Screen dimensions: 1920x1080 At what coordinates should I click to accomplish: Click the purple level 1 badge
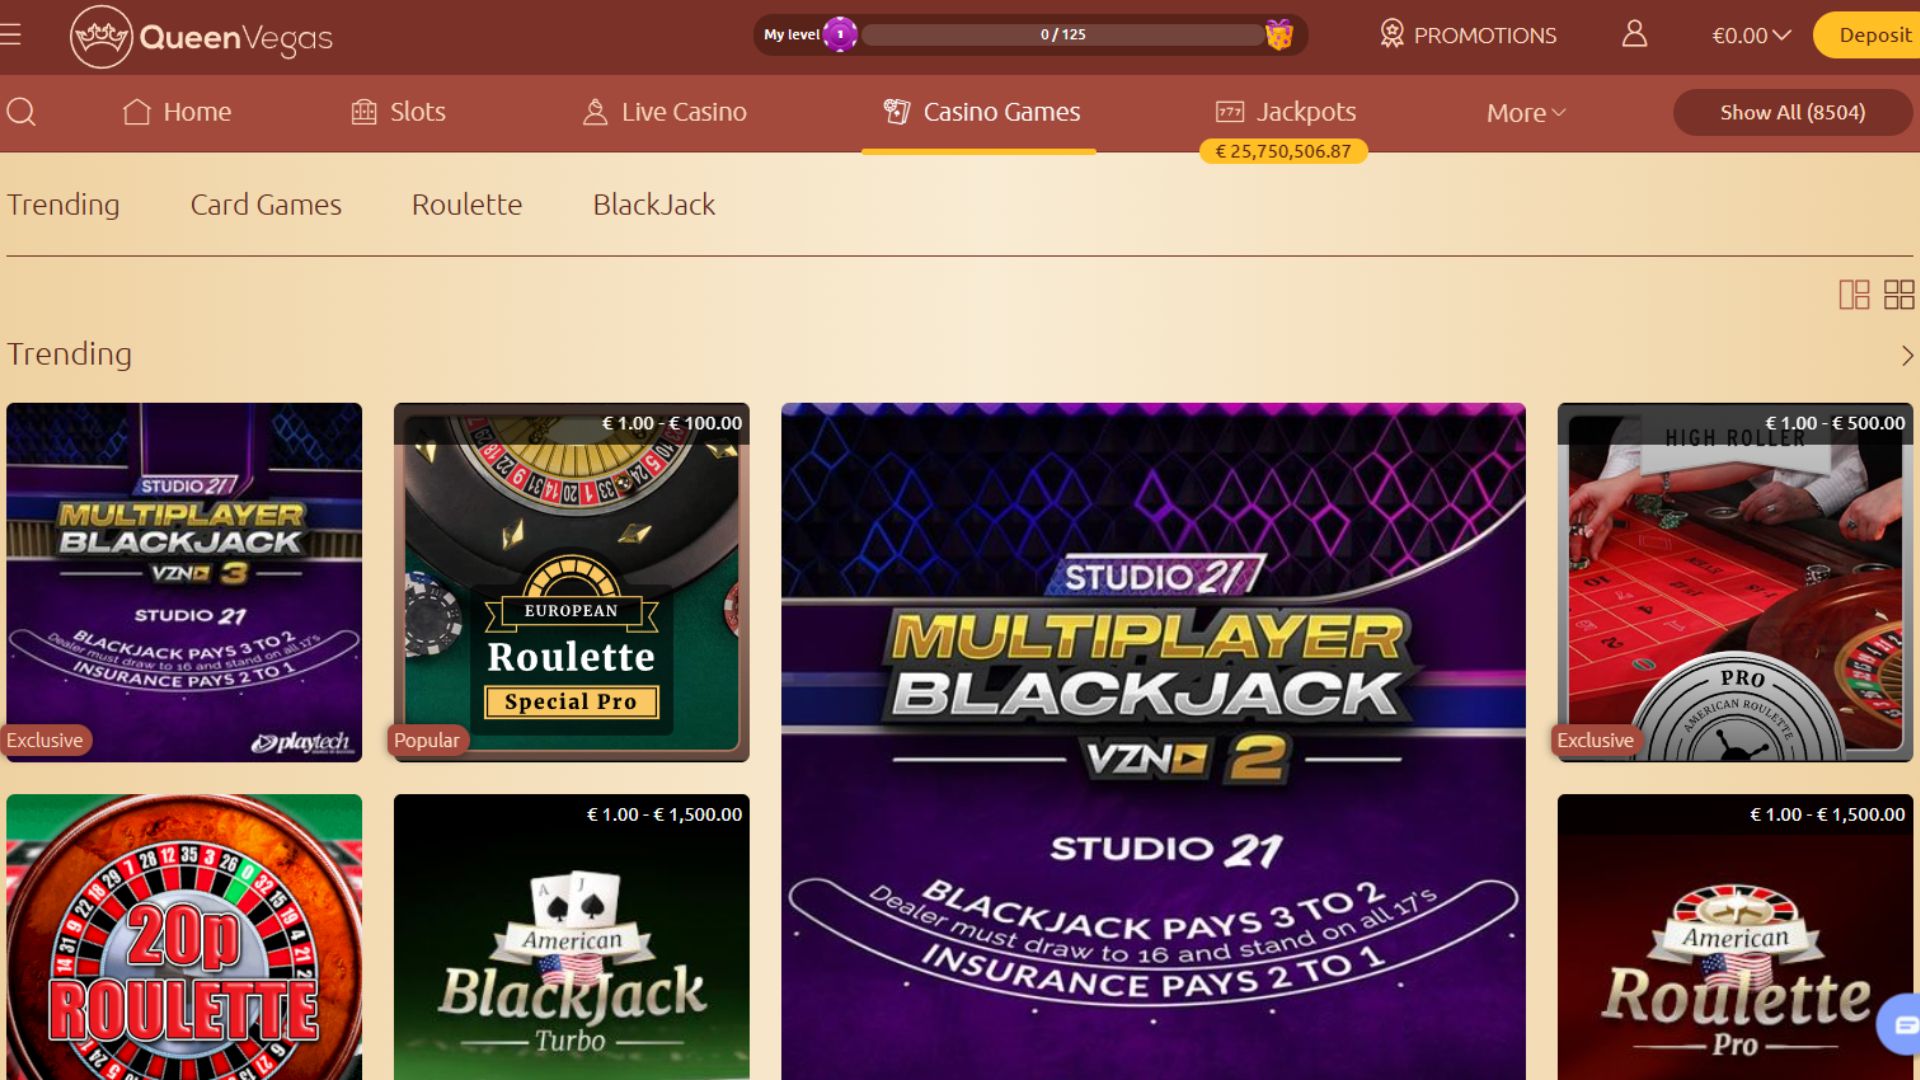[x=840, y=34]
